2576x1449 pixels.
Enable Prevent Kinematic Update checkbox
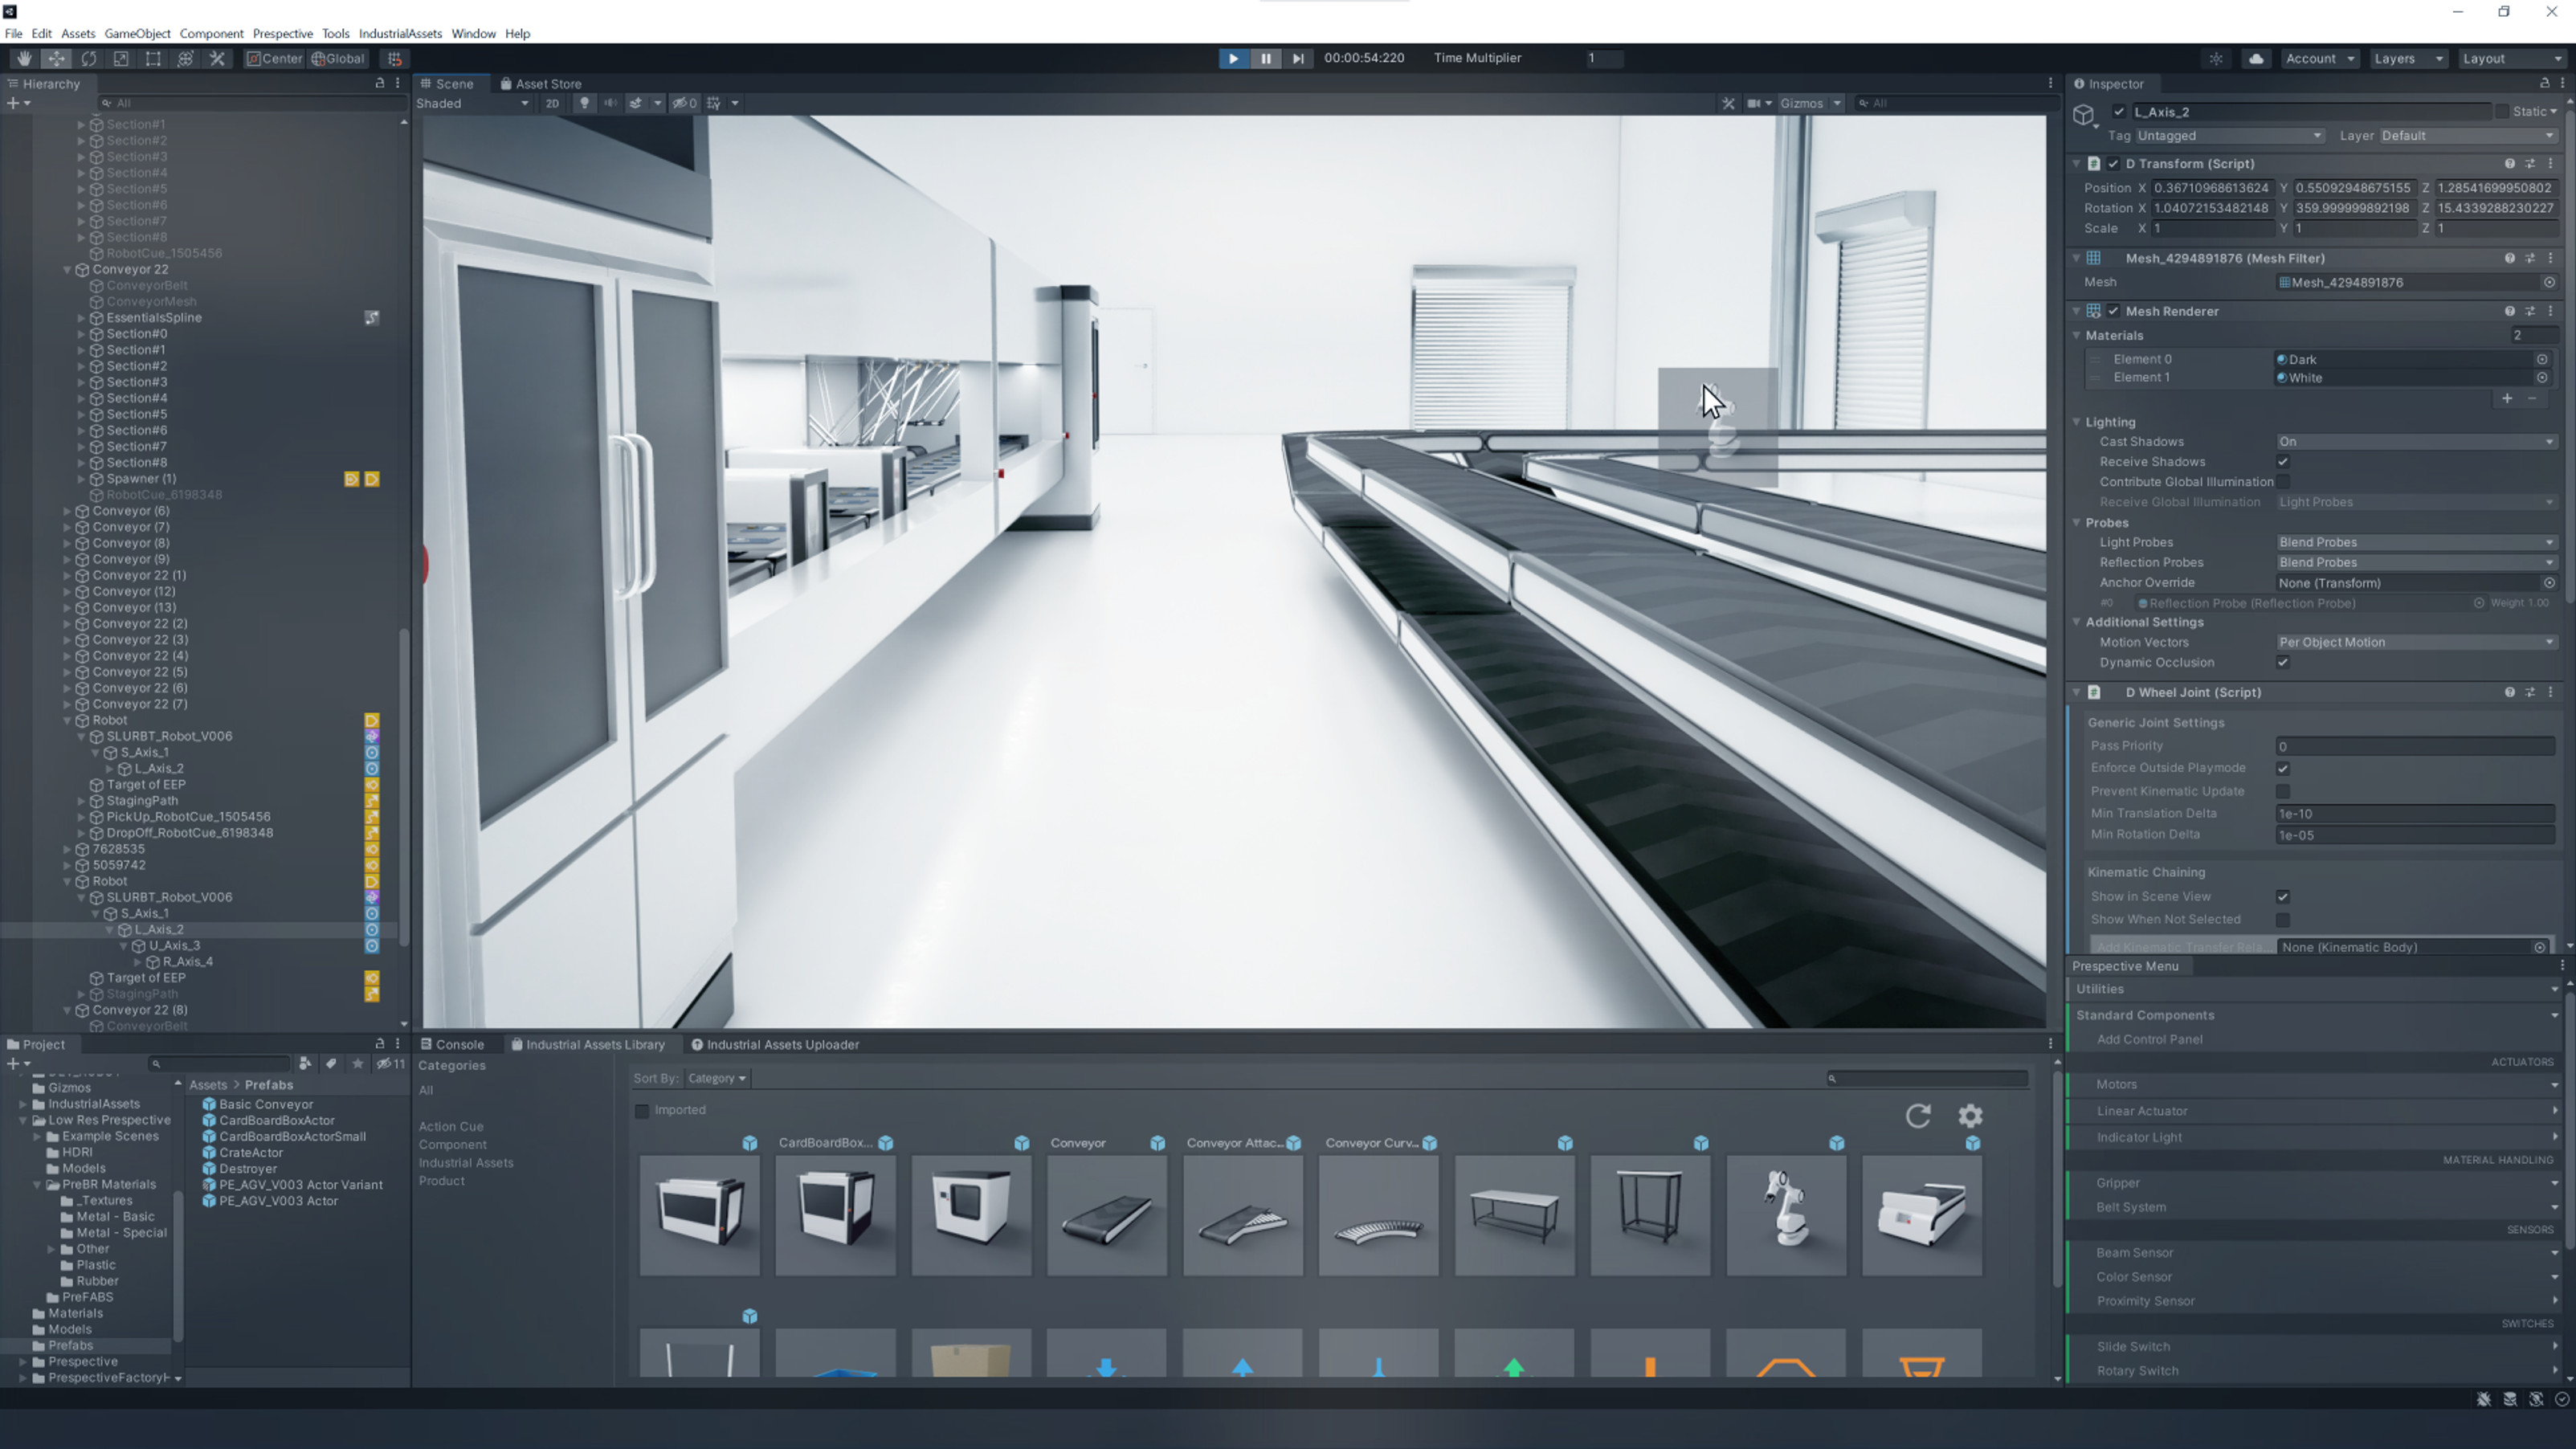coord(2283,791)
